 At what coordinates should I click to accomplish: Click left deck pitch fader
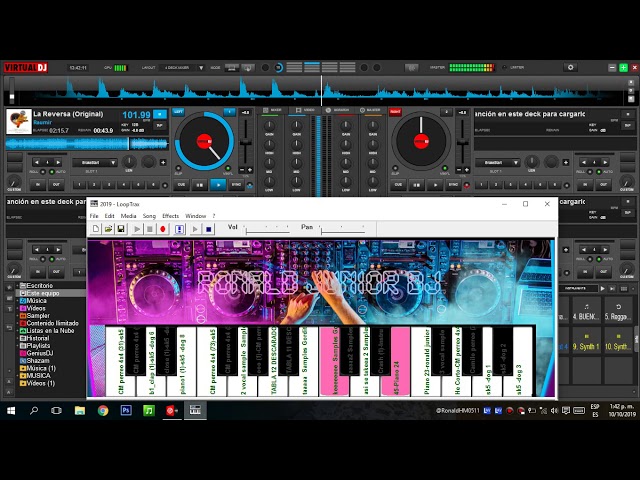[x=245, y=142]
